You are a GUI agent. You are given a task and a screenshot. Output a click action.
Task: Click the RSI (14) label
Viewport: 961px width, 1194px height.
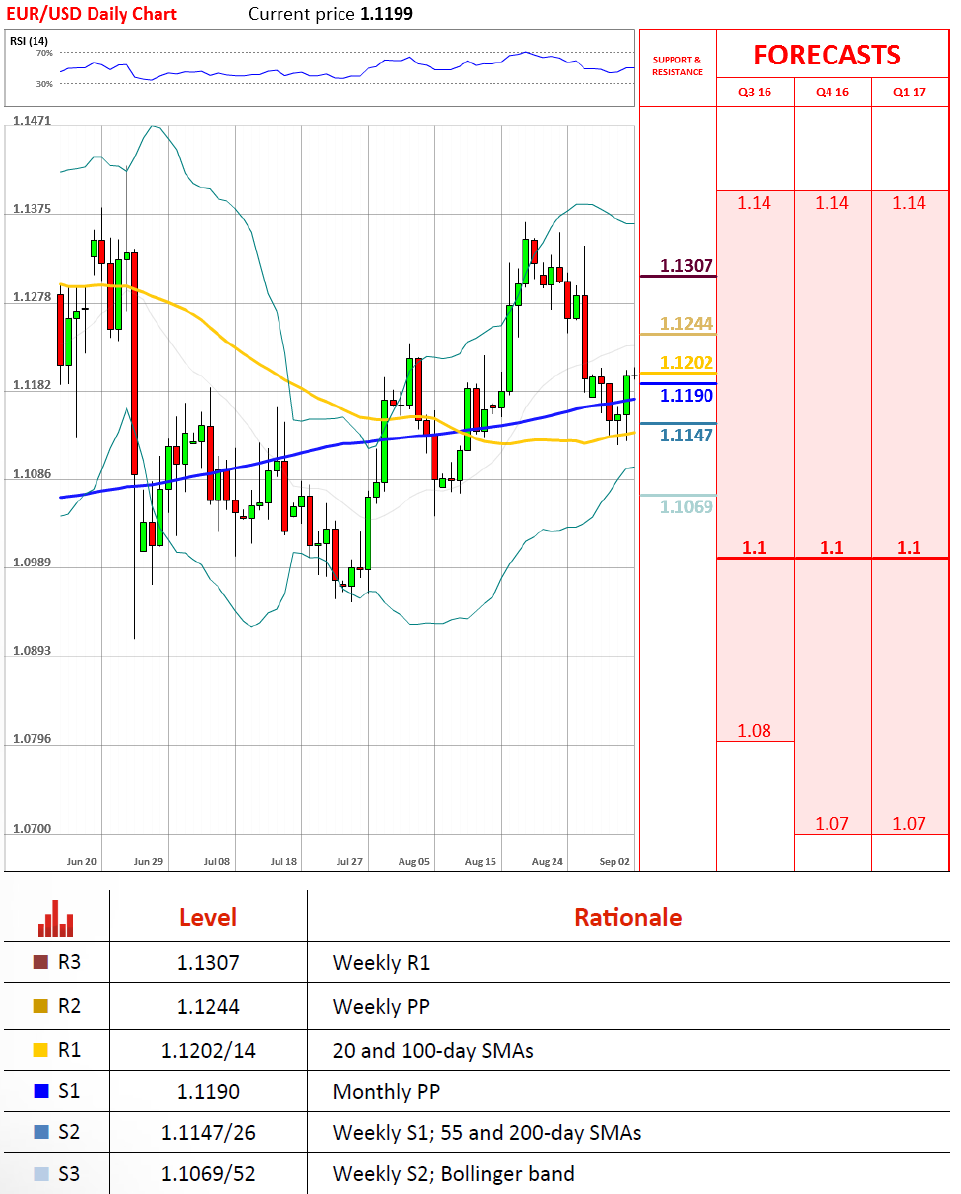coord(29,41)
